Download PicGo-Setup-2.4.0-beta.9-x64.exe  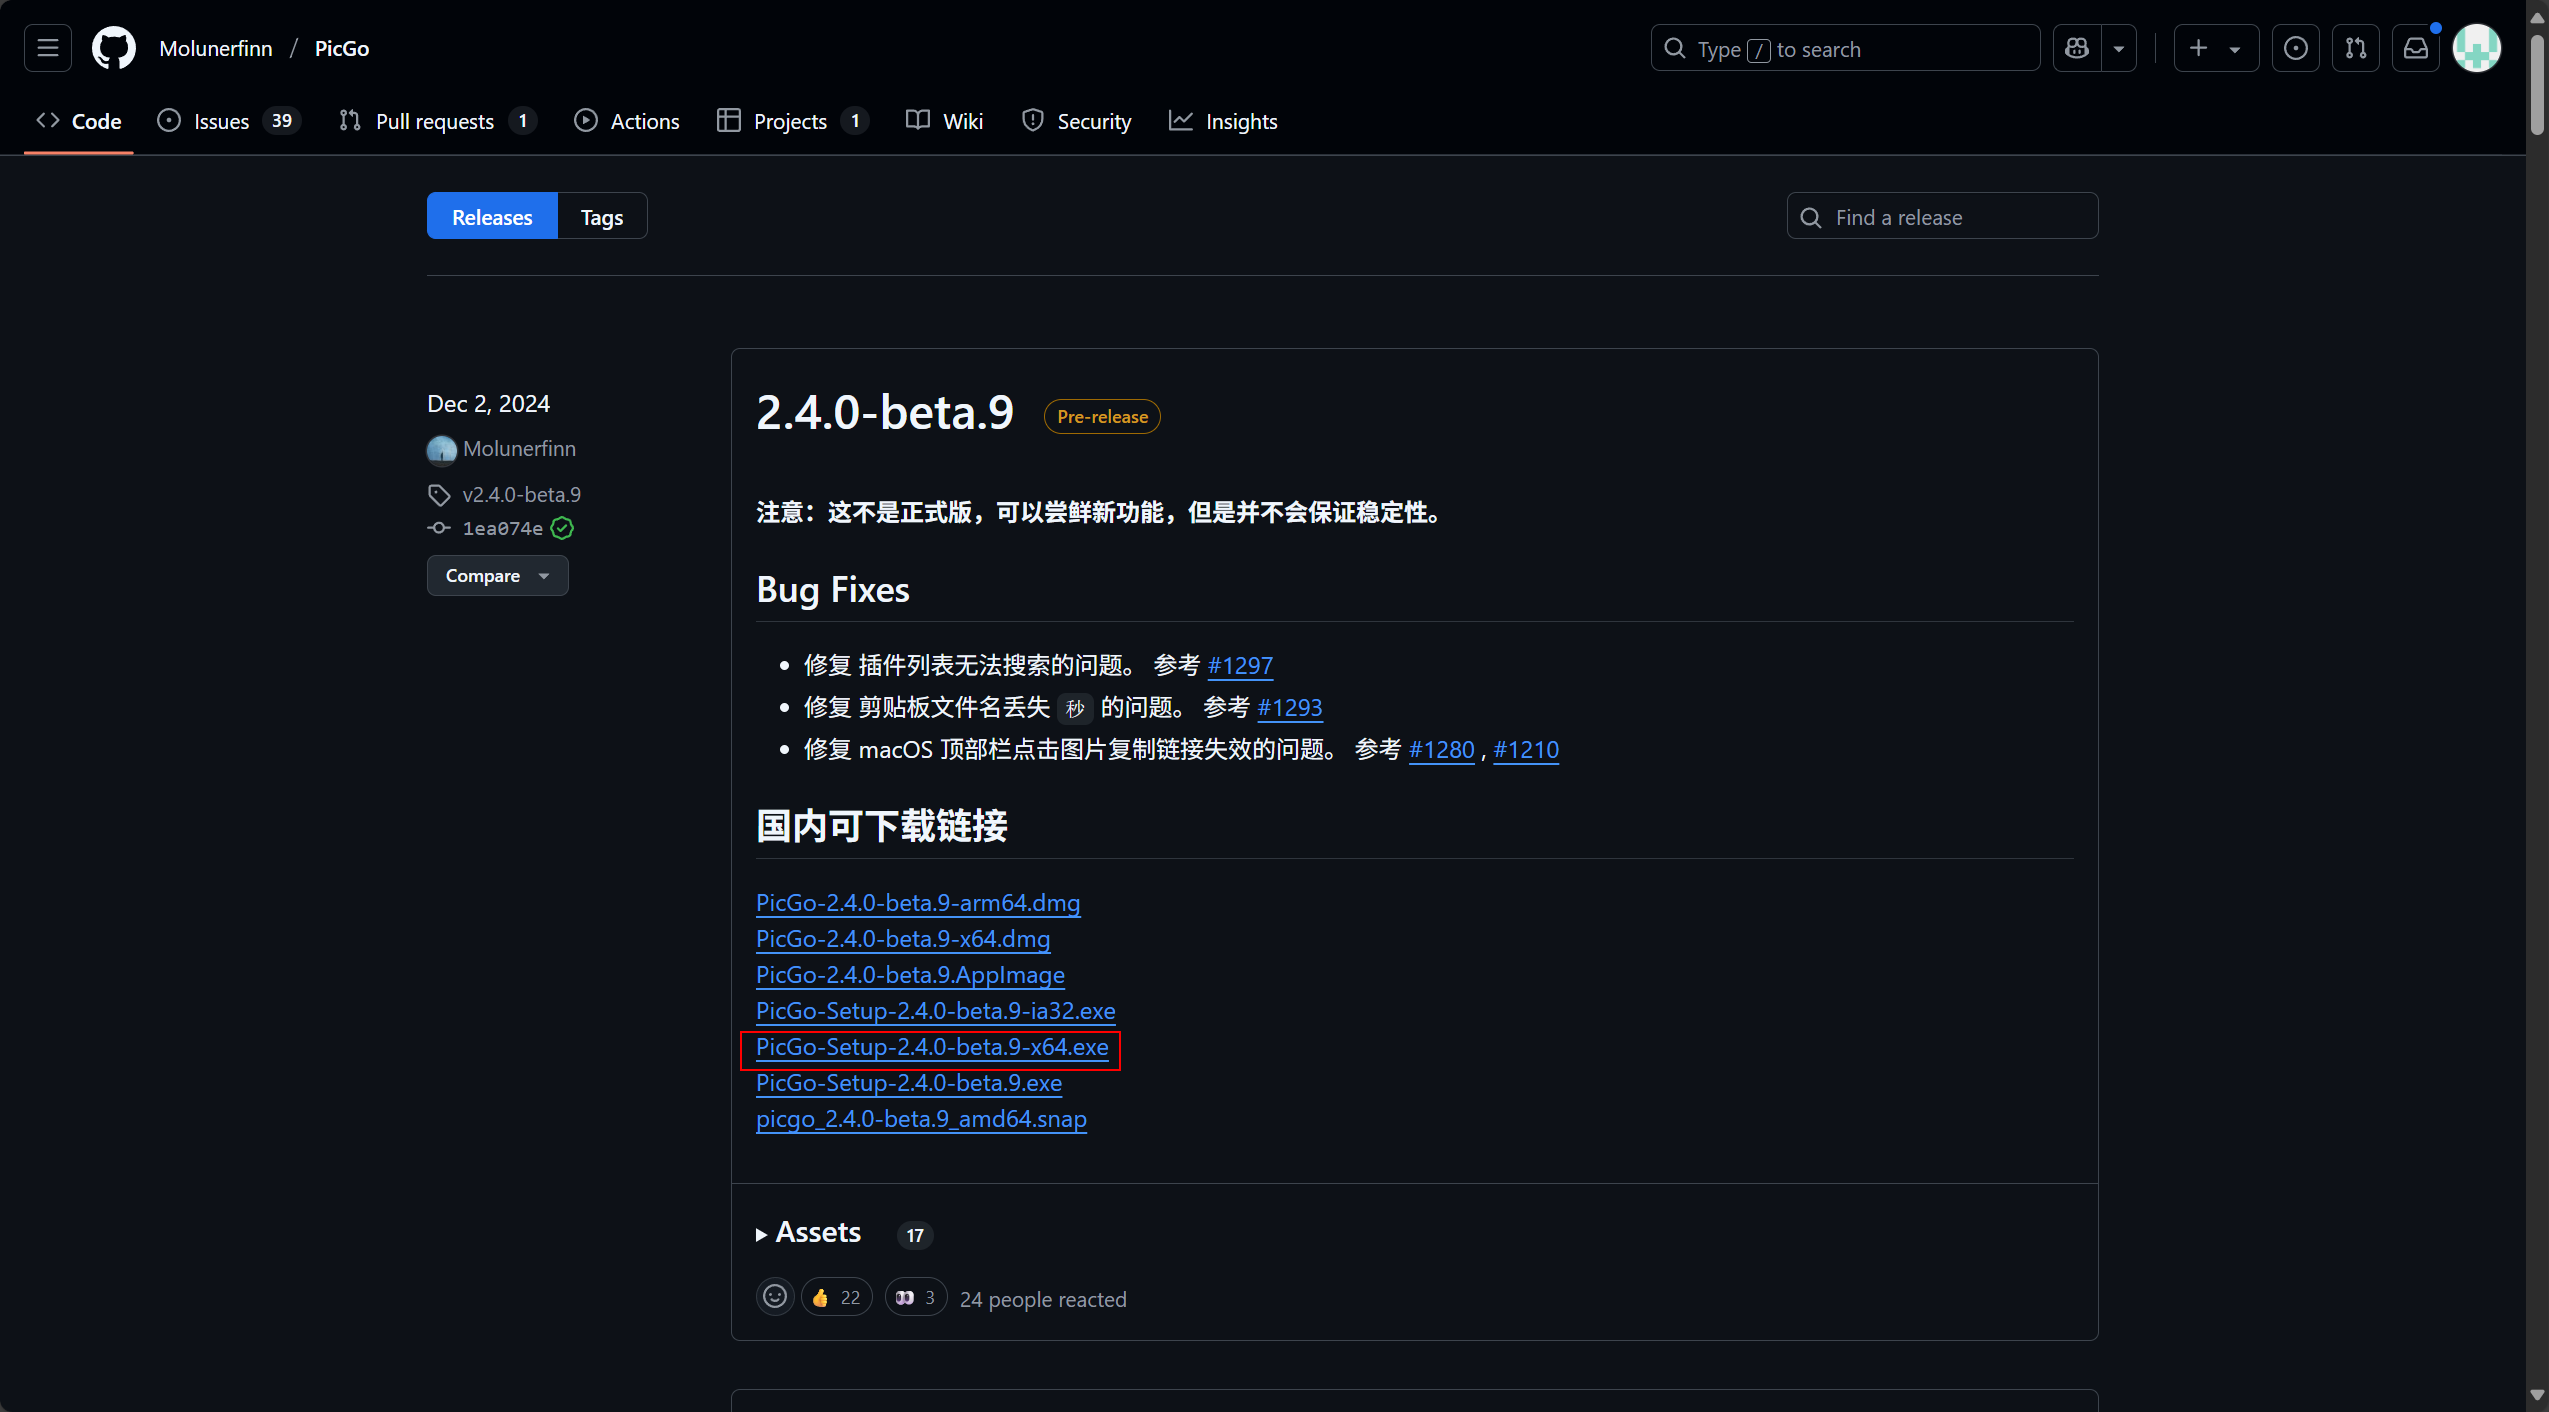[x=931, y=1047]
